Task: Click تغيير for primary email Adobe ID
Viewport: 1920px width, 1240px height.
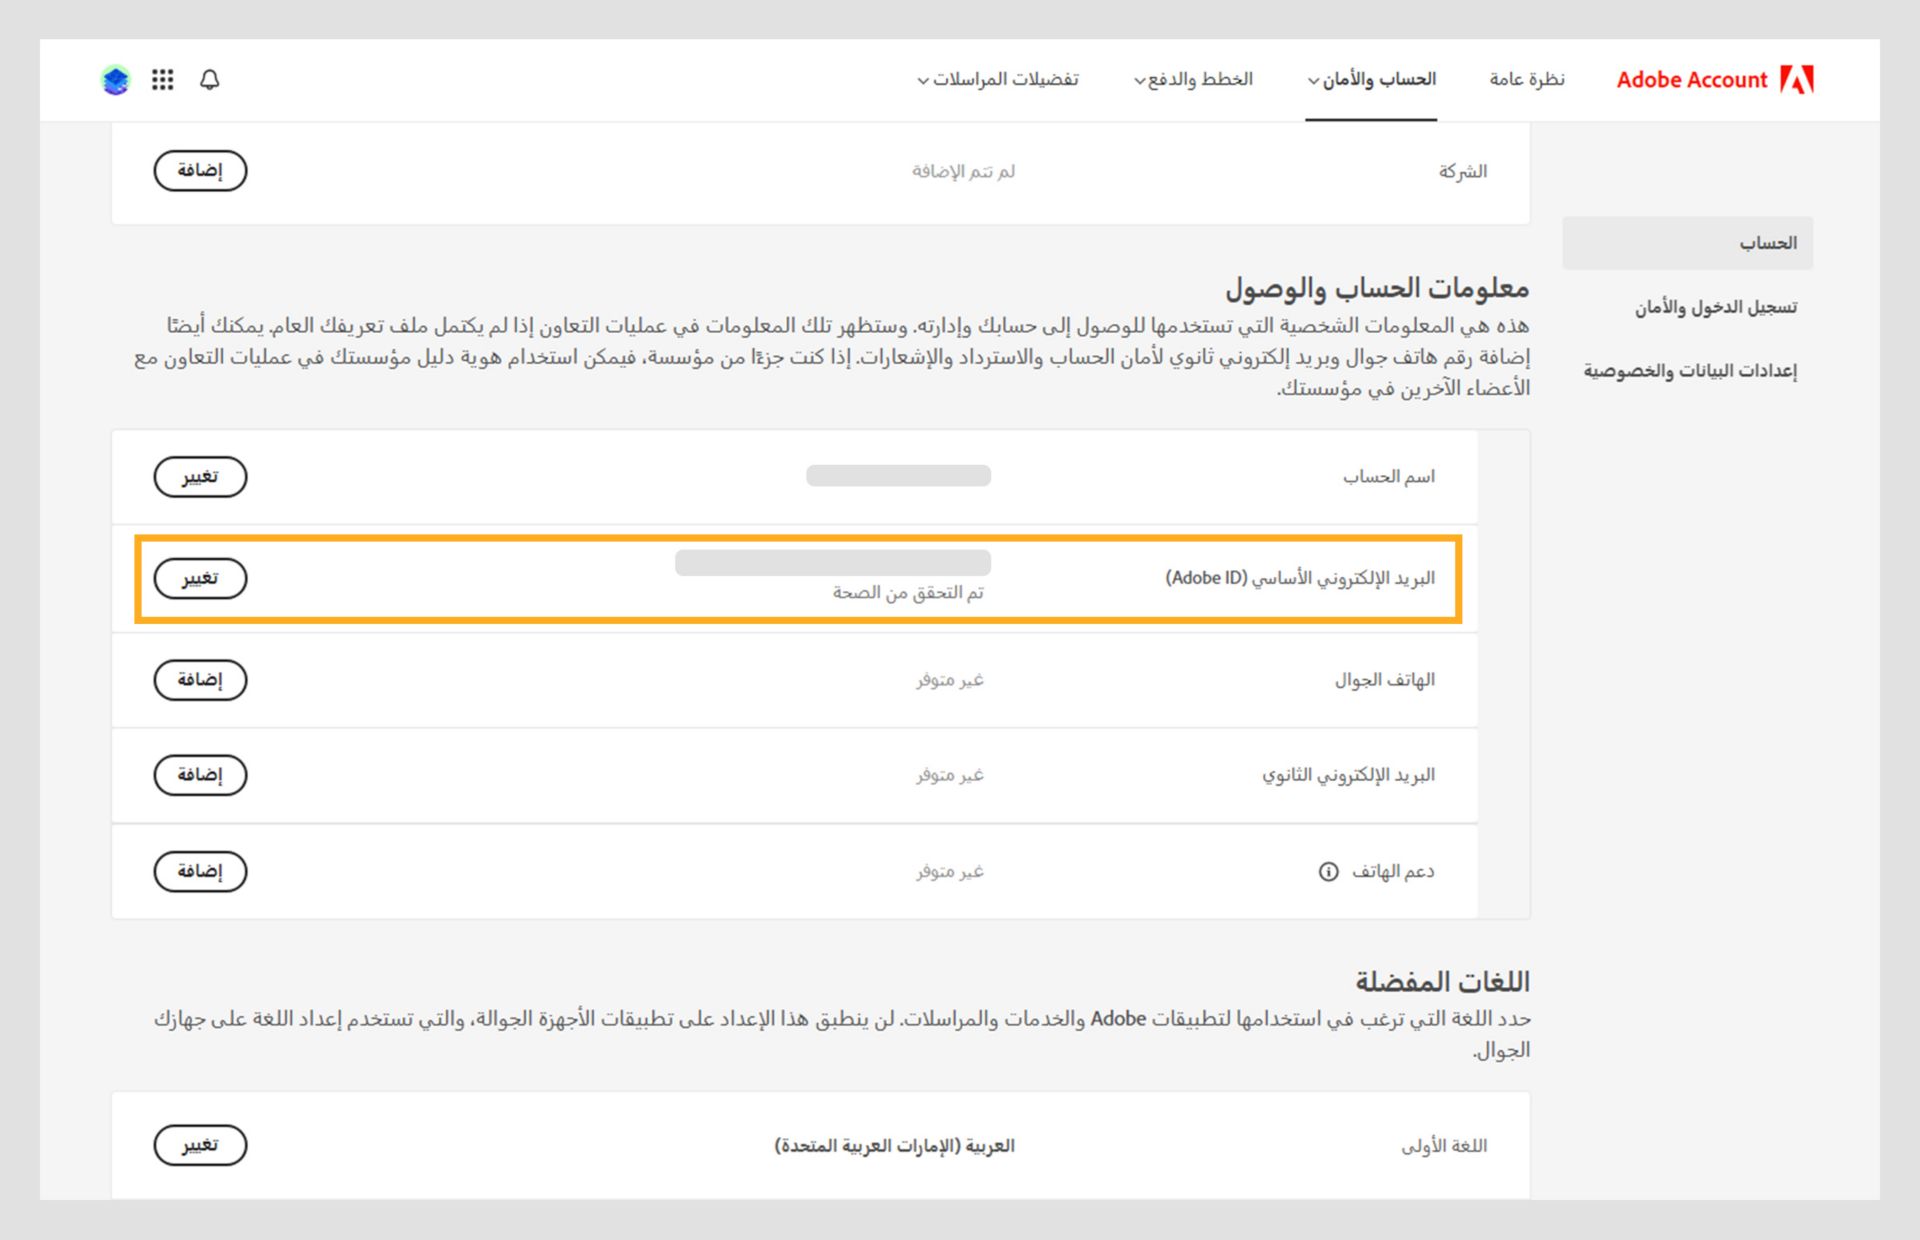Action: (x=200, y=579)
